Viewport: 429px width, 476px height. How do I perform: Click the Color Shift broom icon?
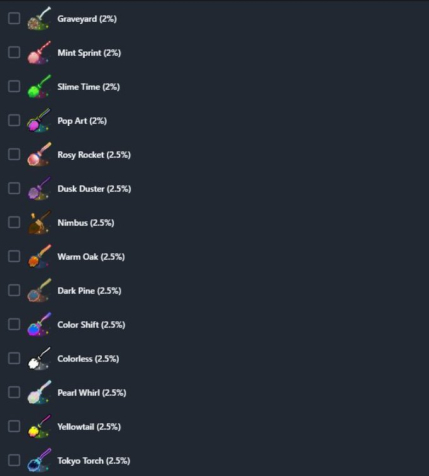pos(39,325)
